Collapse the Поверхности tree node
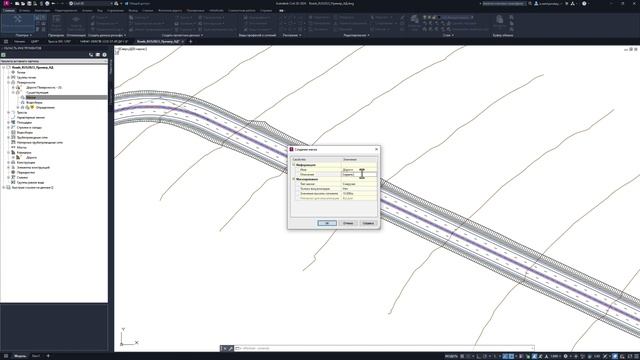 (9, 82)
